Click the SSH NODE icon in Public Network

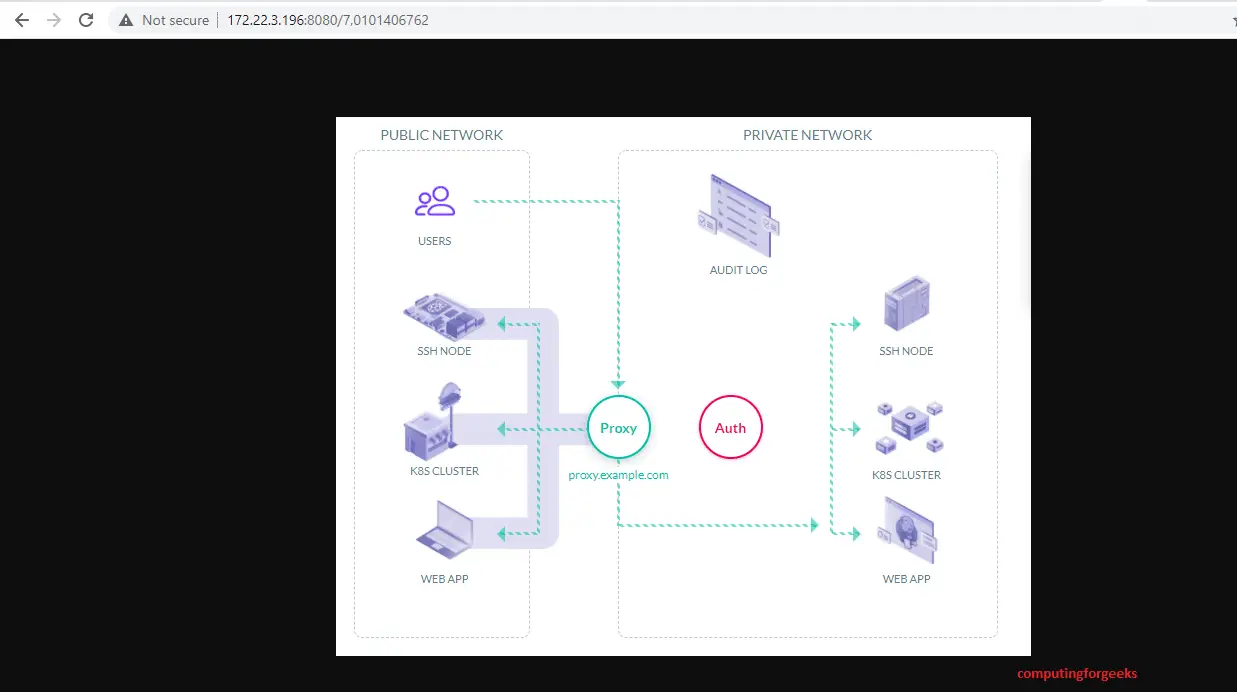click(x=444, y=315)
